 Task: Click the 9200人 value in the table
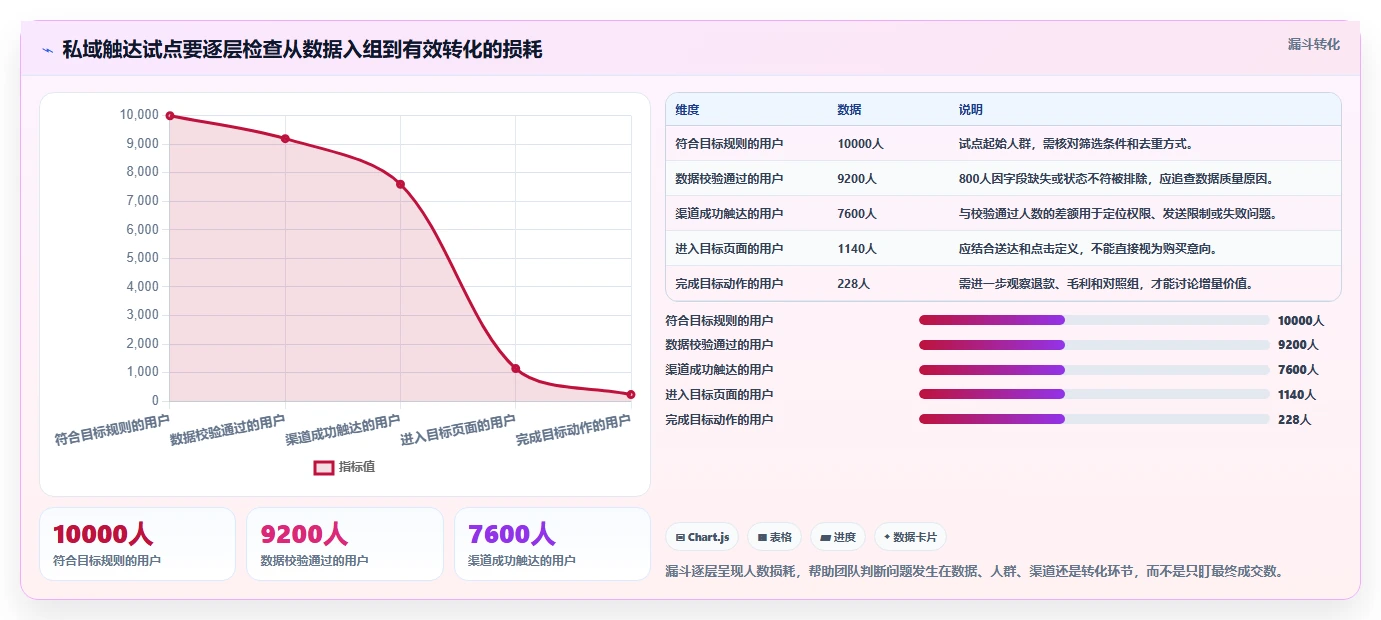tap(857, 179)
